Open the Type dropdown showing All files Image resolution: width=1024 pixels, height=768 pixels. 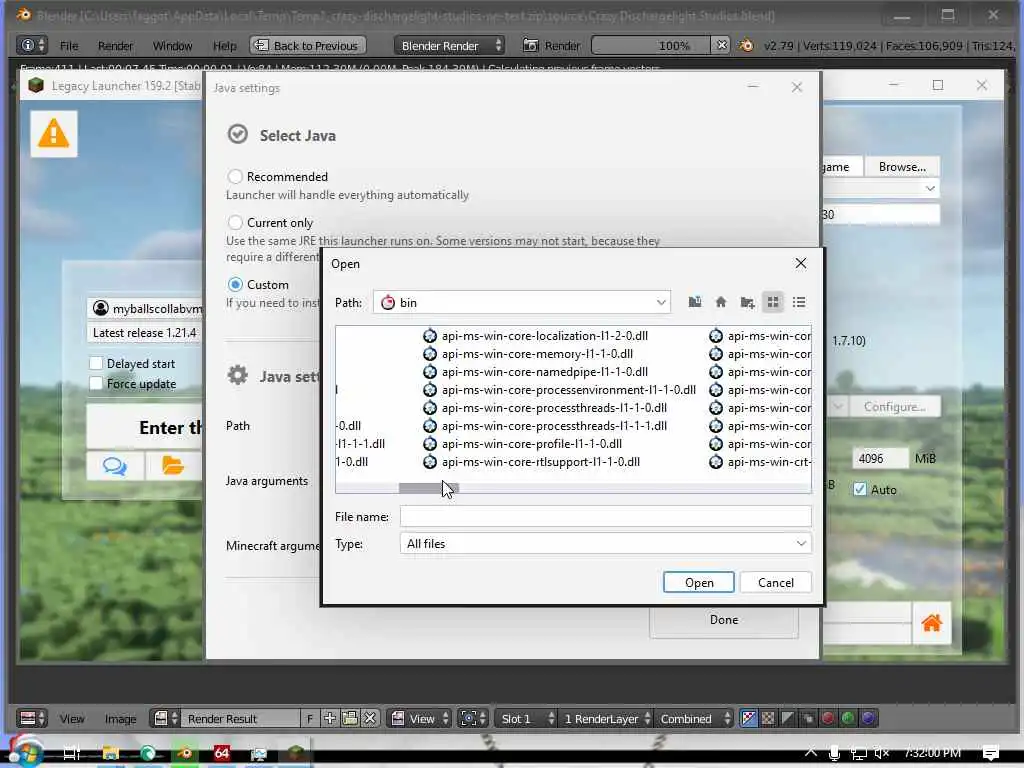click(x=605, y=543)
